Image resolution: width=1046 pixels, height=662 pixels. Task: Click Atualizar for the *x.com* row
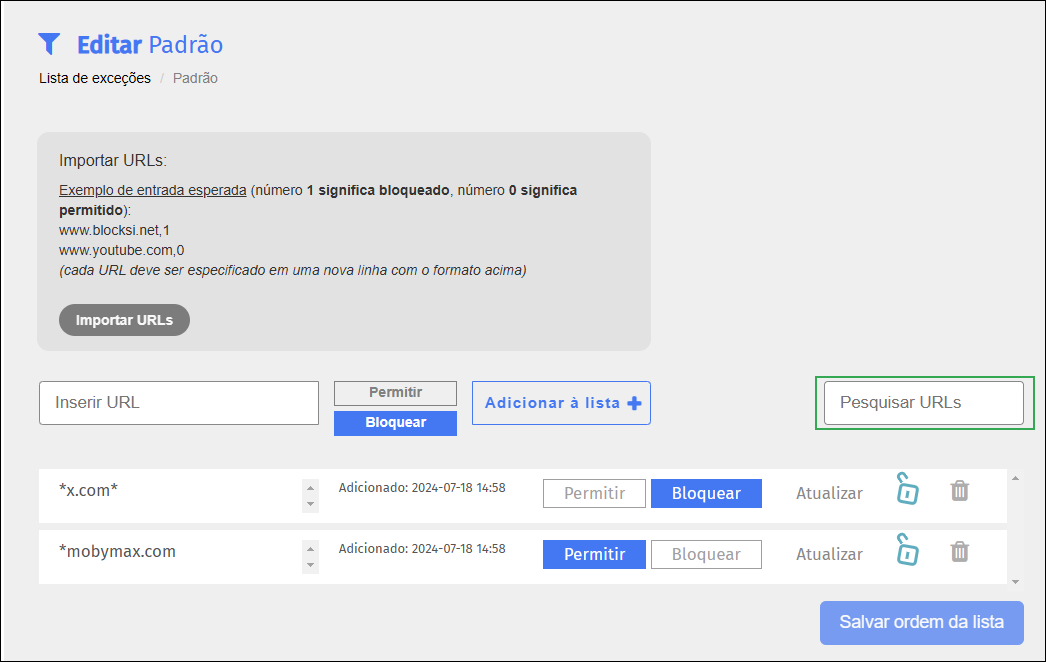(829, 493)
